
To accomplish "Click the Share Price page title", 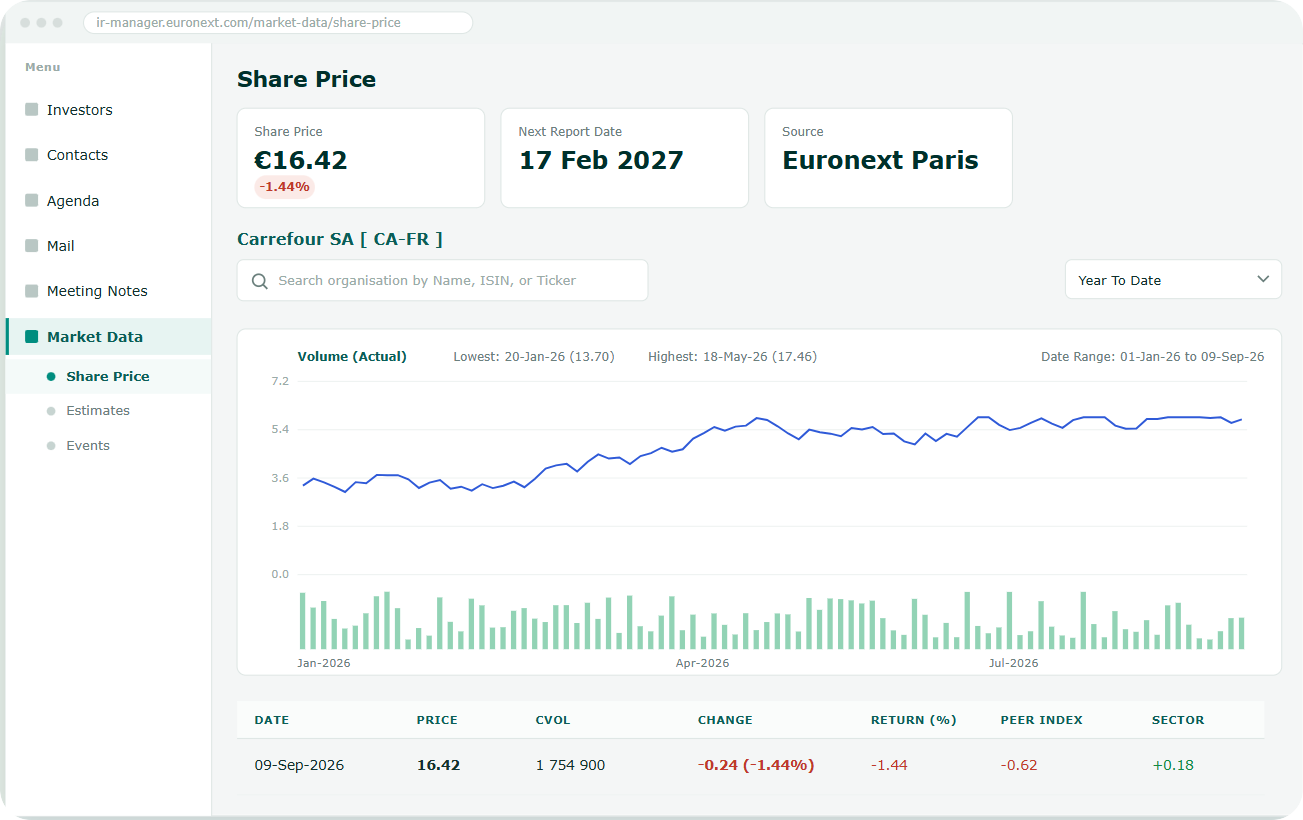I will coord(306,80).
